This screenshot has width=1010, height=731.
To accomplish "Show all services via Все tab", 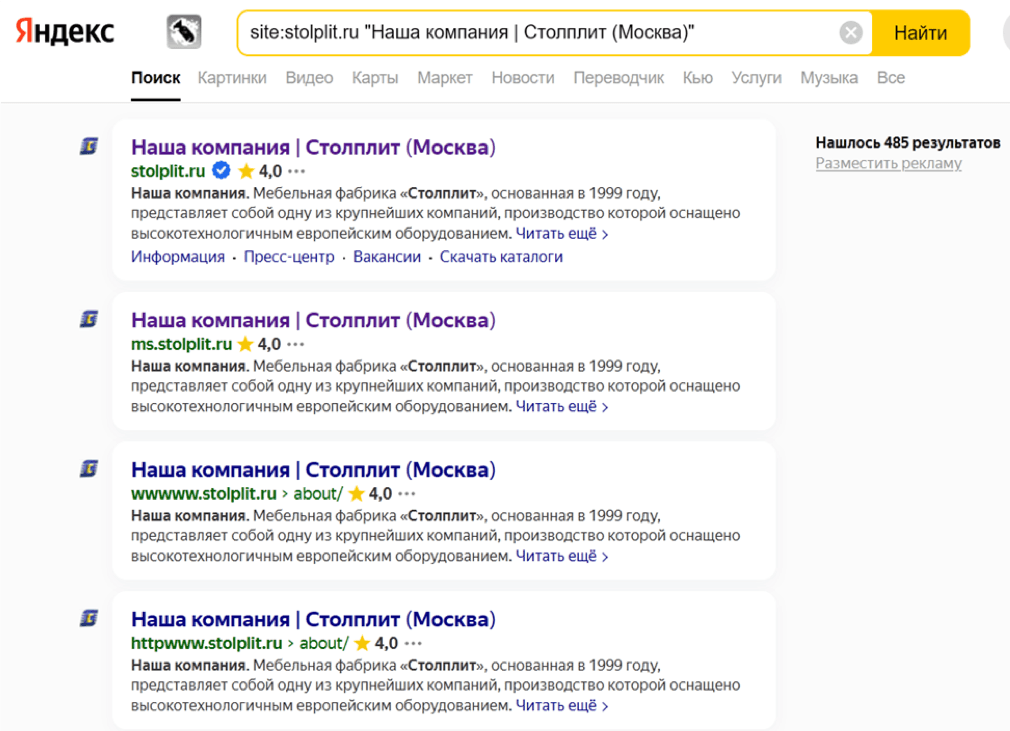I will point(890,78).
